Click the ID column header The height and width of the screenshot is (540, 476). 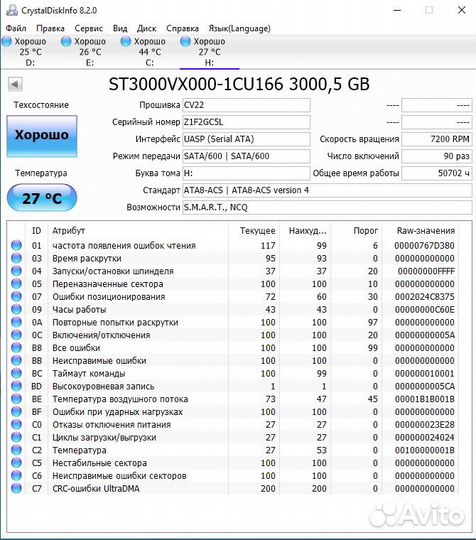[x=37, y=231]
